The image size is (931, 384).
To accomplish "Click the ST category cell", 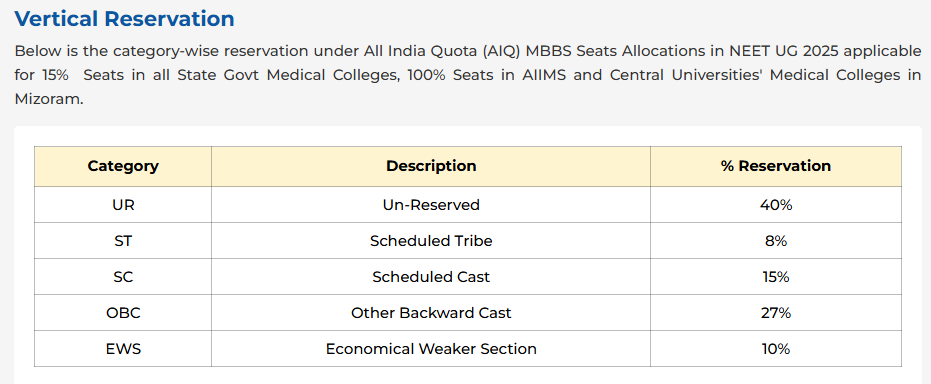I will tap(123, 241).
